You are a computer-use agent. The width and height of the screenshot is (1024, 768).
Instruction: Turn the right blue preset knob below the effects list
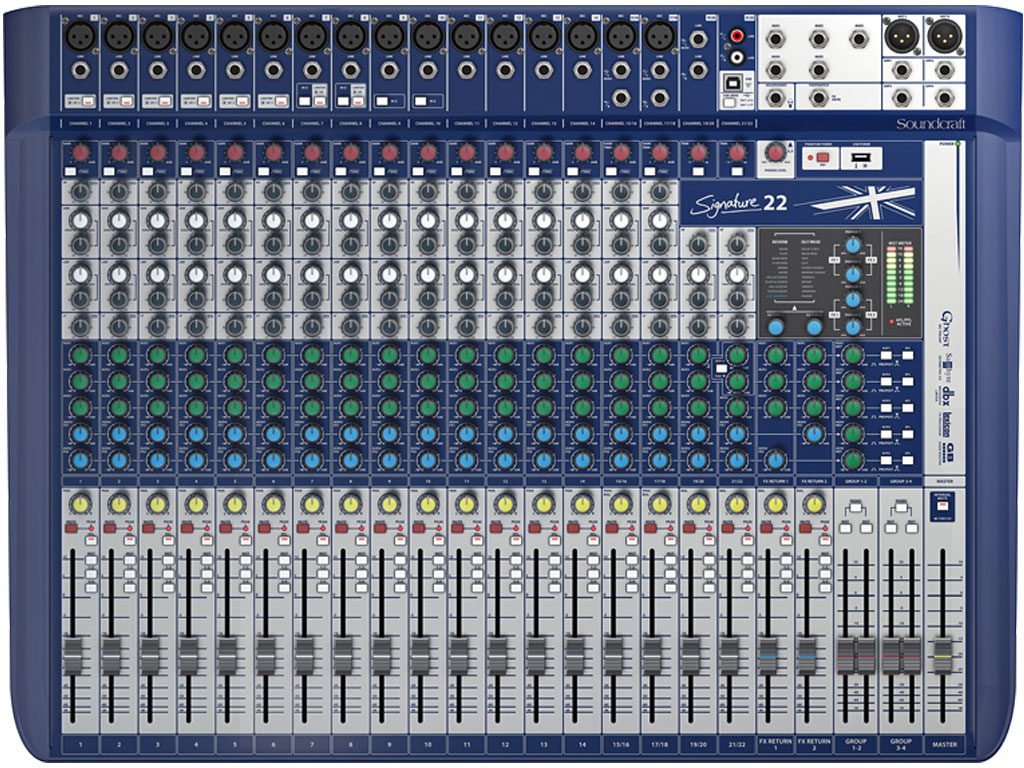814,327
